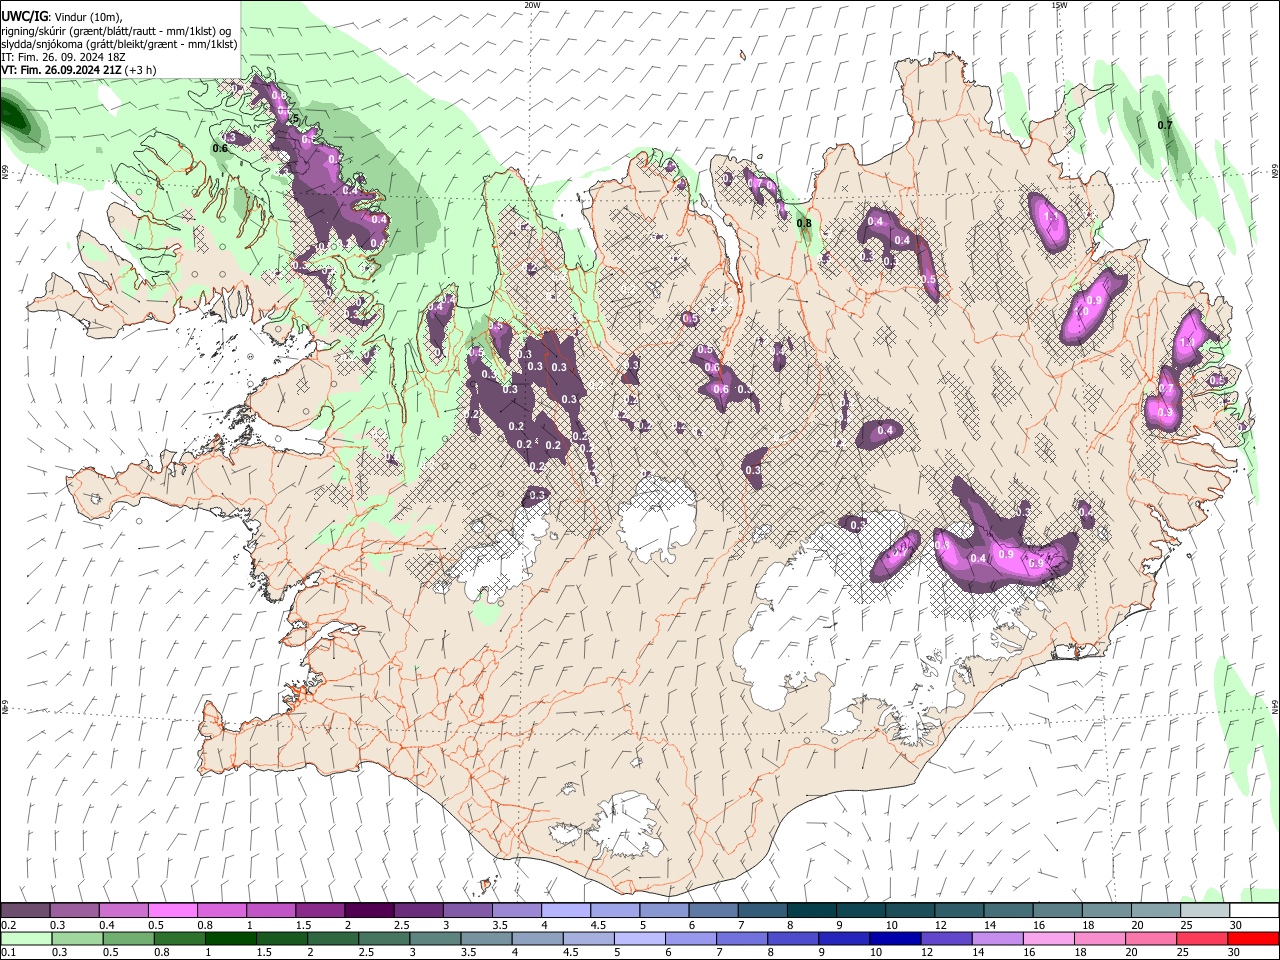
Task: Click the black '0.7' value over northeast sea
Action: click(1165, 125)
